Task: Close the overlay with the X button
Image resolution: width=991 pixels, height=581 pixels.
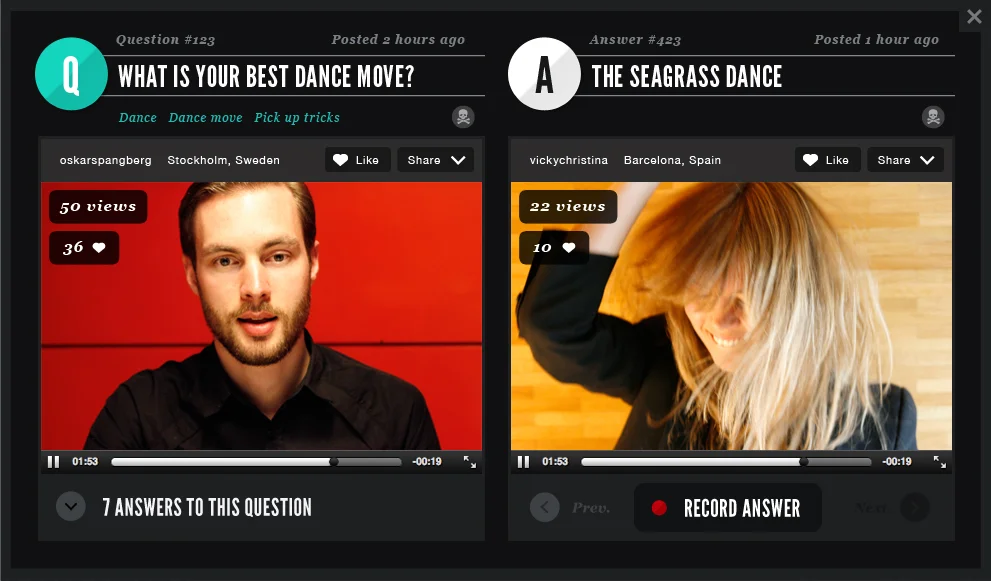Action: tap(974, 17)
